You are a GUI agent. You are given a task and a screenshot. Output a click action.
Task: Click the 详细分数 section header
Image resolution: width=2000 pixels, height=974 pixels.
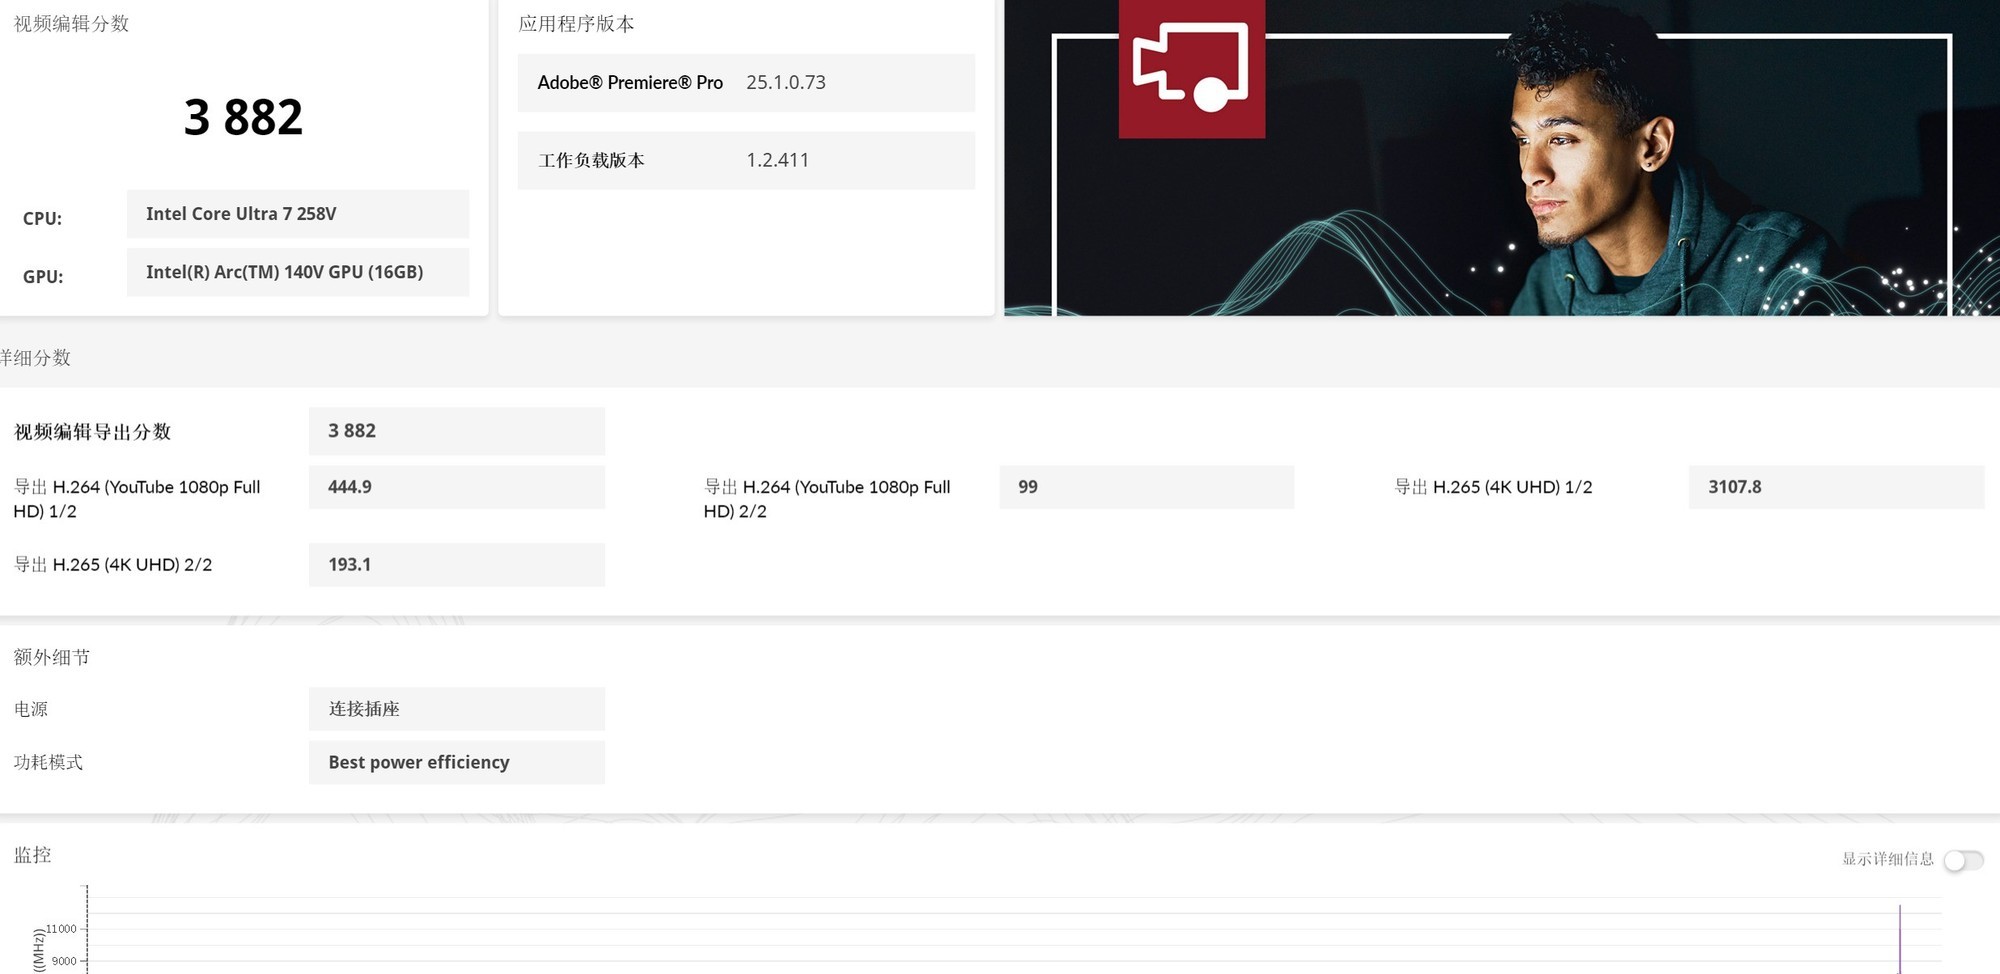36,358
